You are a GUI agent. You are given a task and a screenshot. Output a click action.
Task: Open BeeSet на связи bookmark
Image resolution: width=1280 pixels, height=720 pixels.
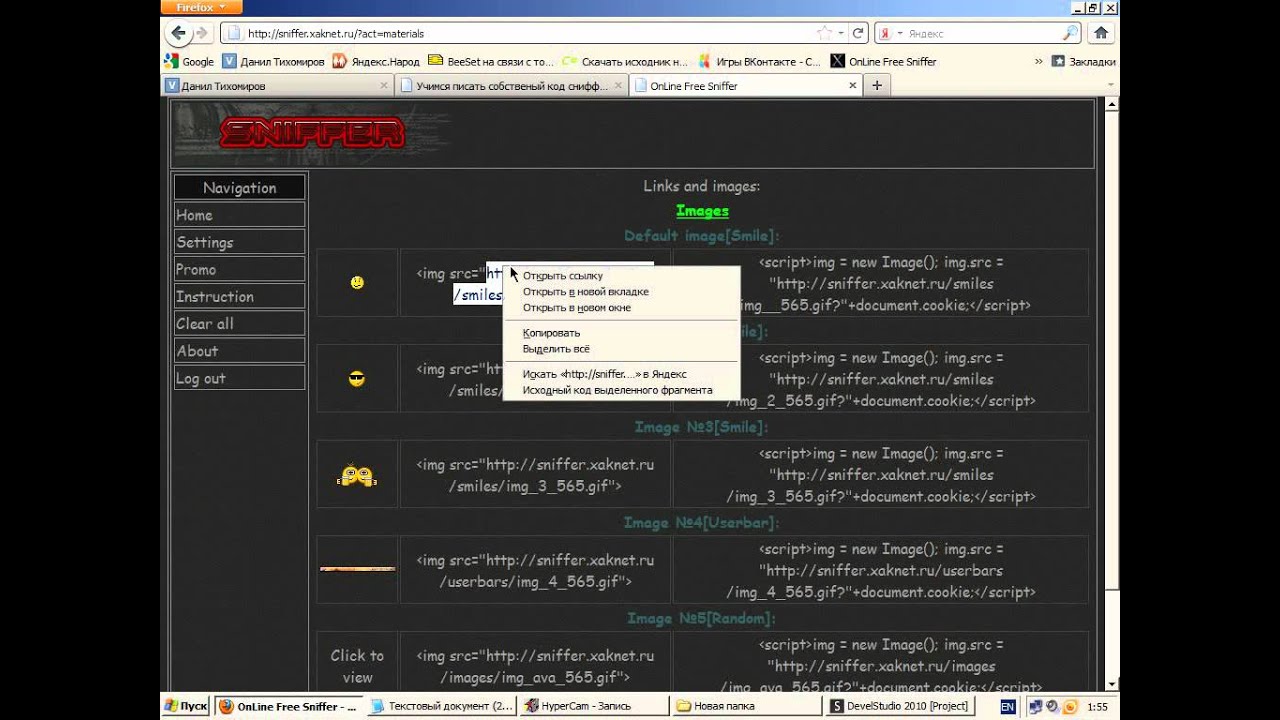click(x=490, y=61)
